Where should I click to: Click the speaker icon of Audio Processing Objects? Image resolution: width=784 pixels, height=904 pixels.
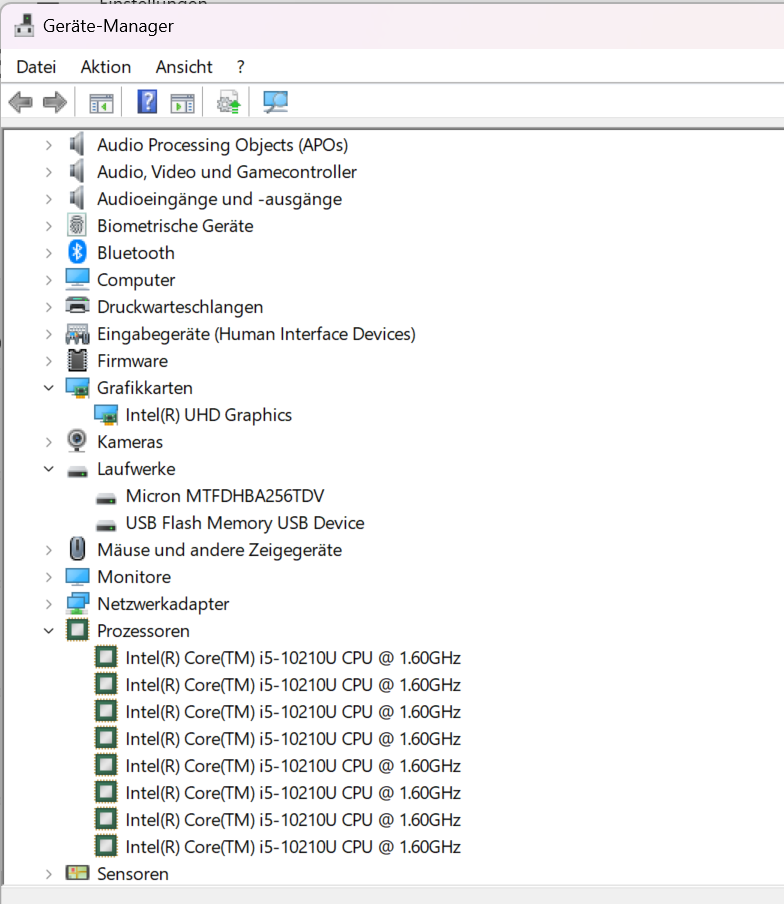[76, 144]
